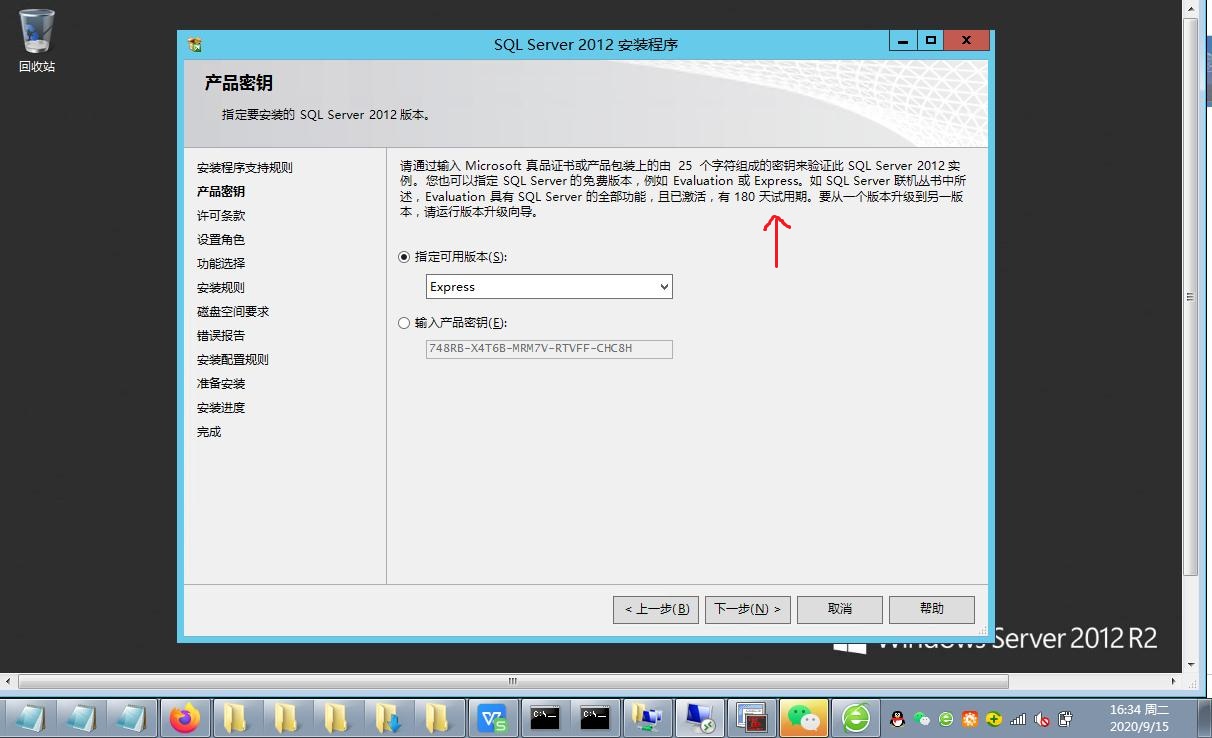
Task: Select 安装规则 in the step list
Action: point(221,288)
